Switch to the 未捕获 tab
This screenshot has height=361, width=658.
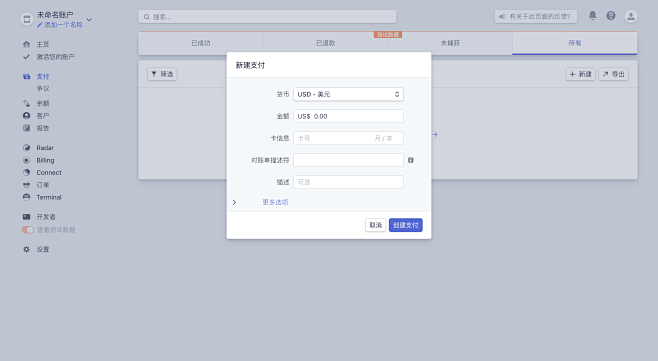(450, 43)
